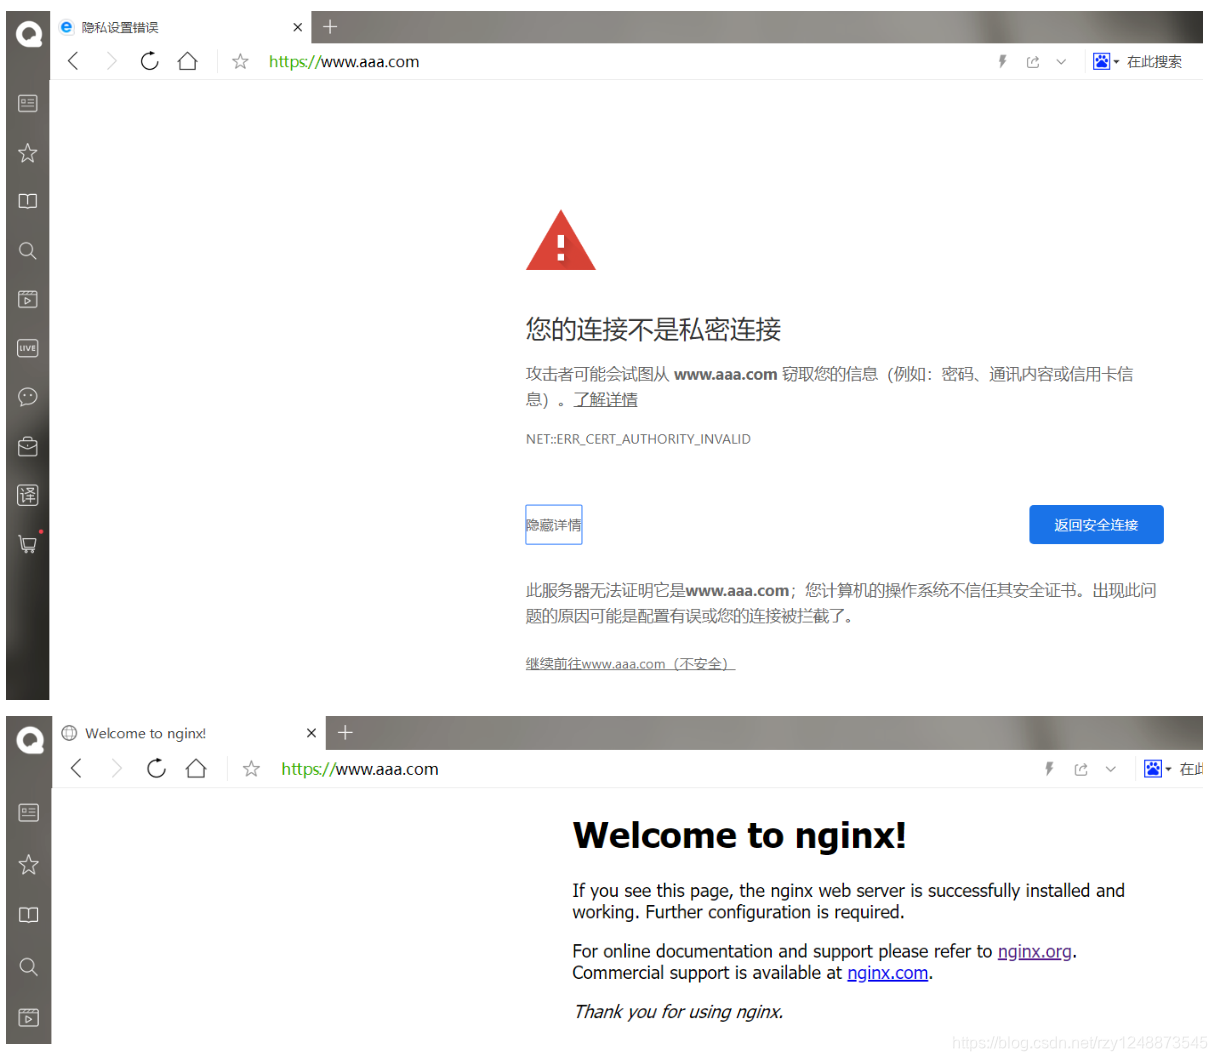1217x1061 pixels.
Task: Click 了解详情 learn more link
Action: [x=605, y=399]
